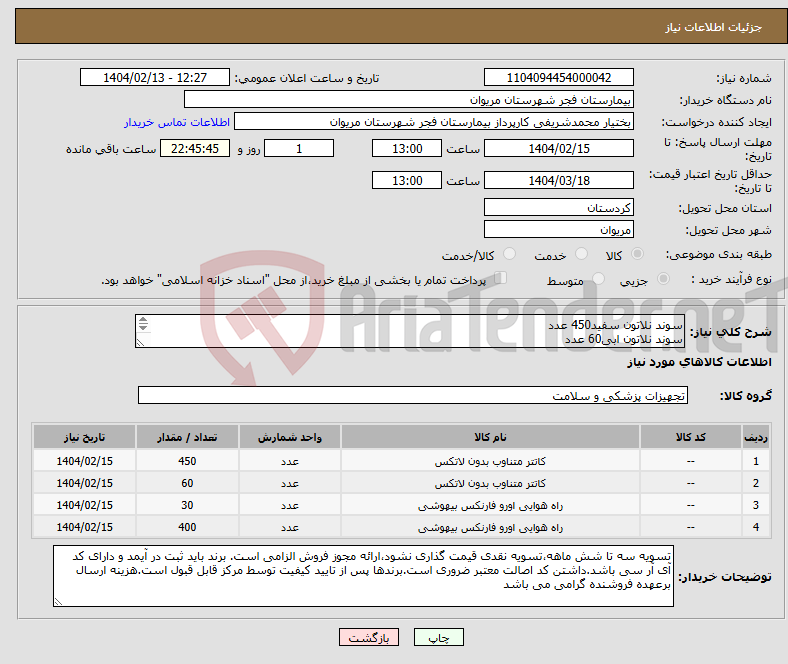Click the goods group field تجهیزات پزشکی و سلامت
Screen dimensions: 788x664
[413, 395]
